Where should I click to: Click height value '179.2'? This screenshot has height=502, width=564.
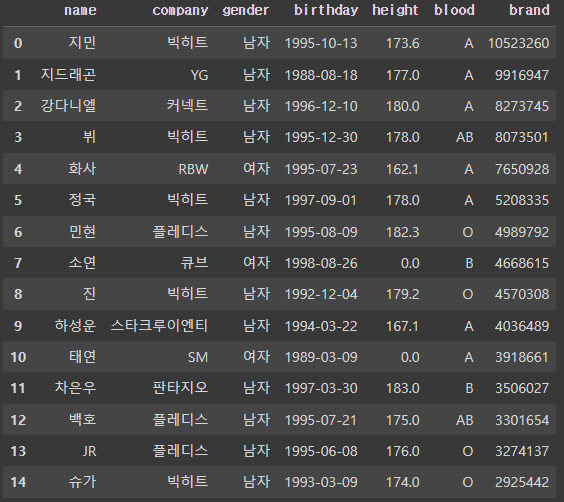tap(402, 295)
